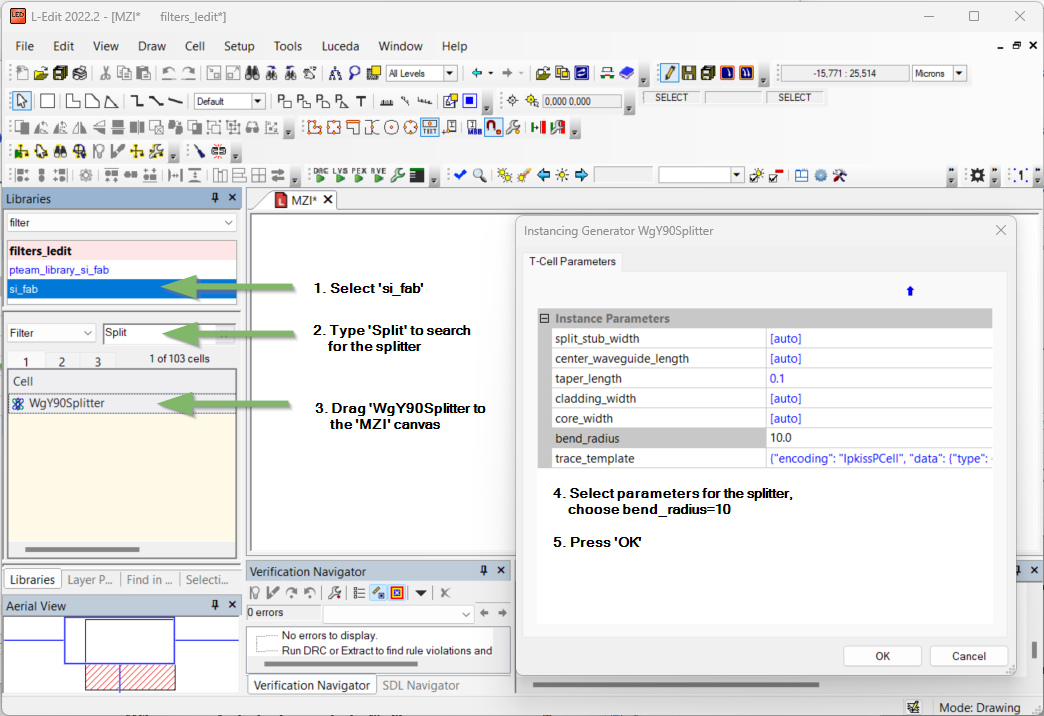Expand the library filter combo box
This screenshot has width=1044, height=716.
point(229,222)
